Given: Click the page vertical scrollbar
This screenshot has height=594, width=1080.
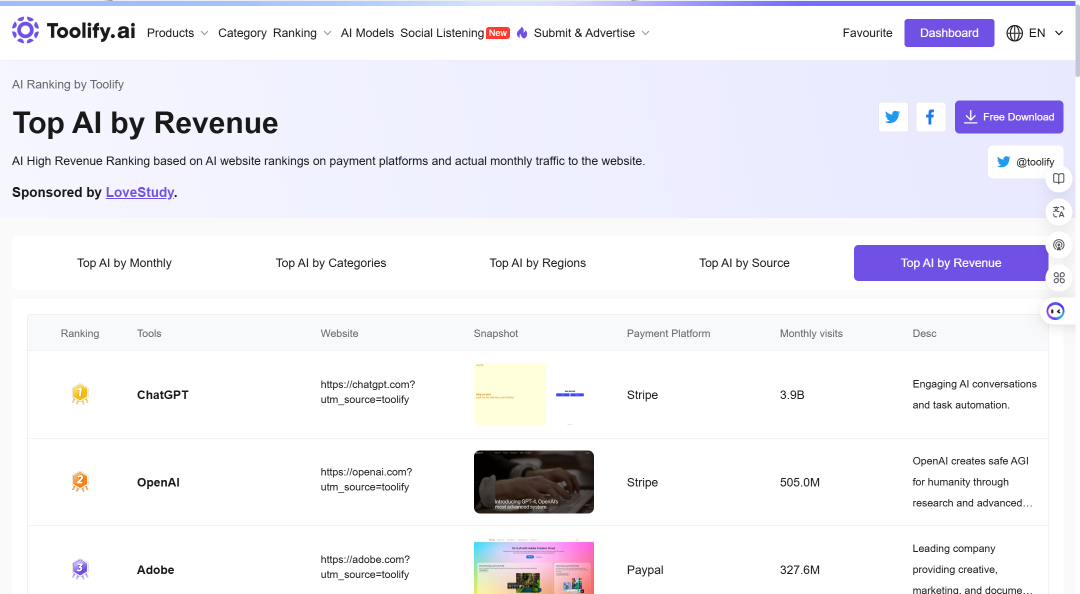Looking at the screenshot, I should point(1076,41).
